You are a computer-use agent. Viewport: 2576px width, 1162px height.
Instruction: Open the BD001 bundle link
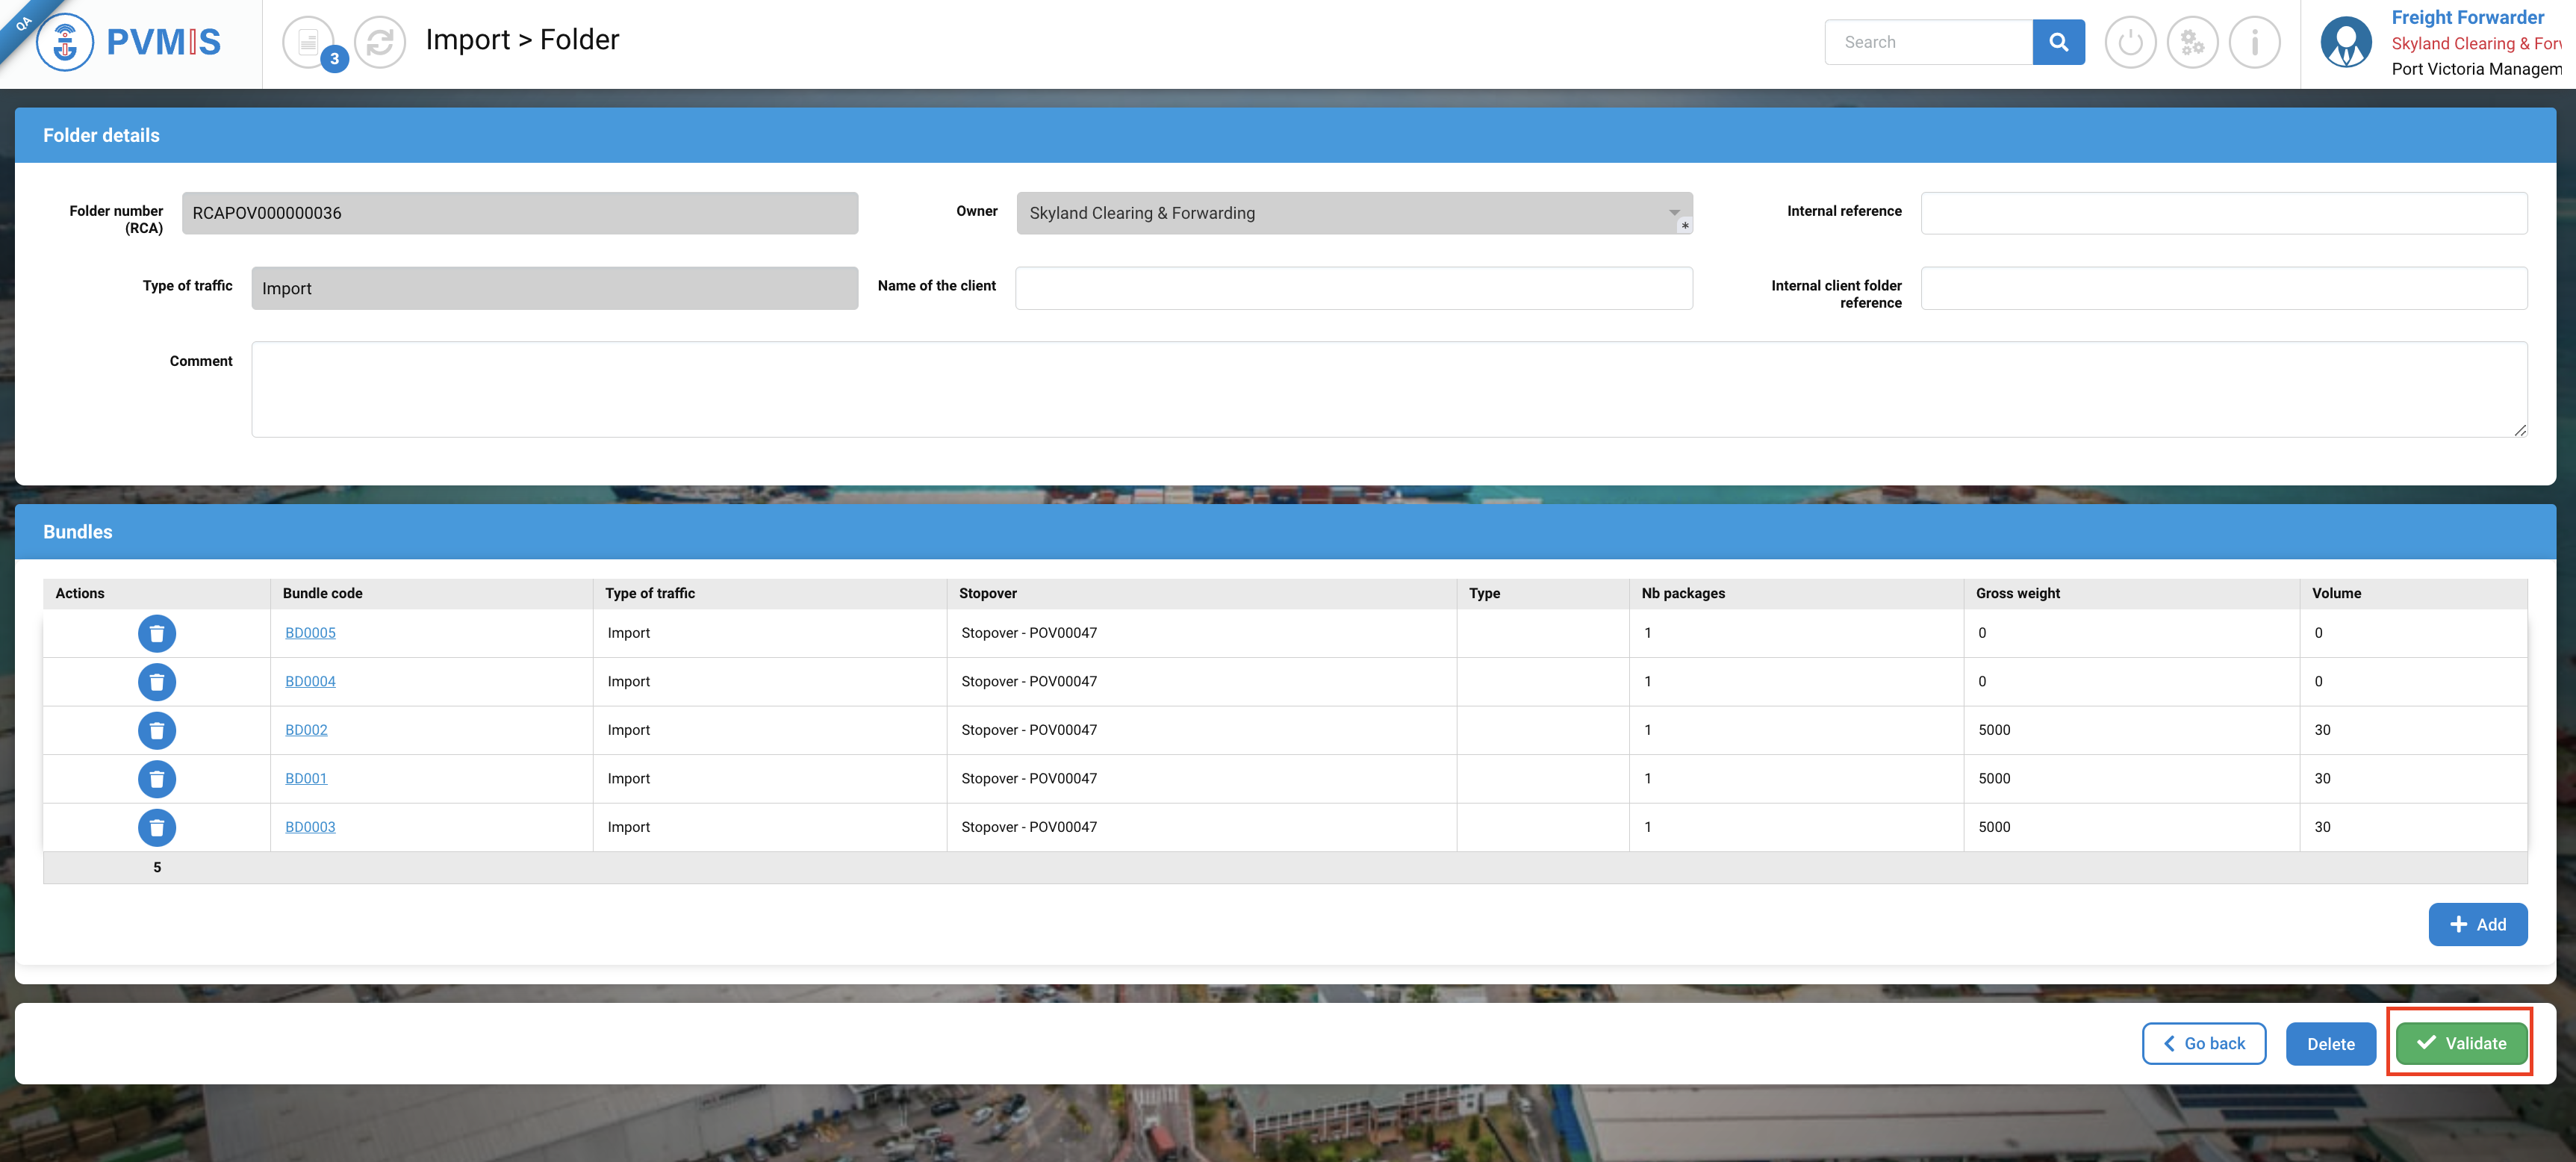click(306, 778)
